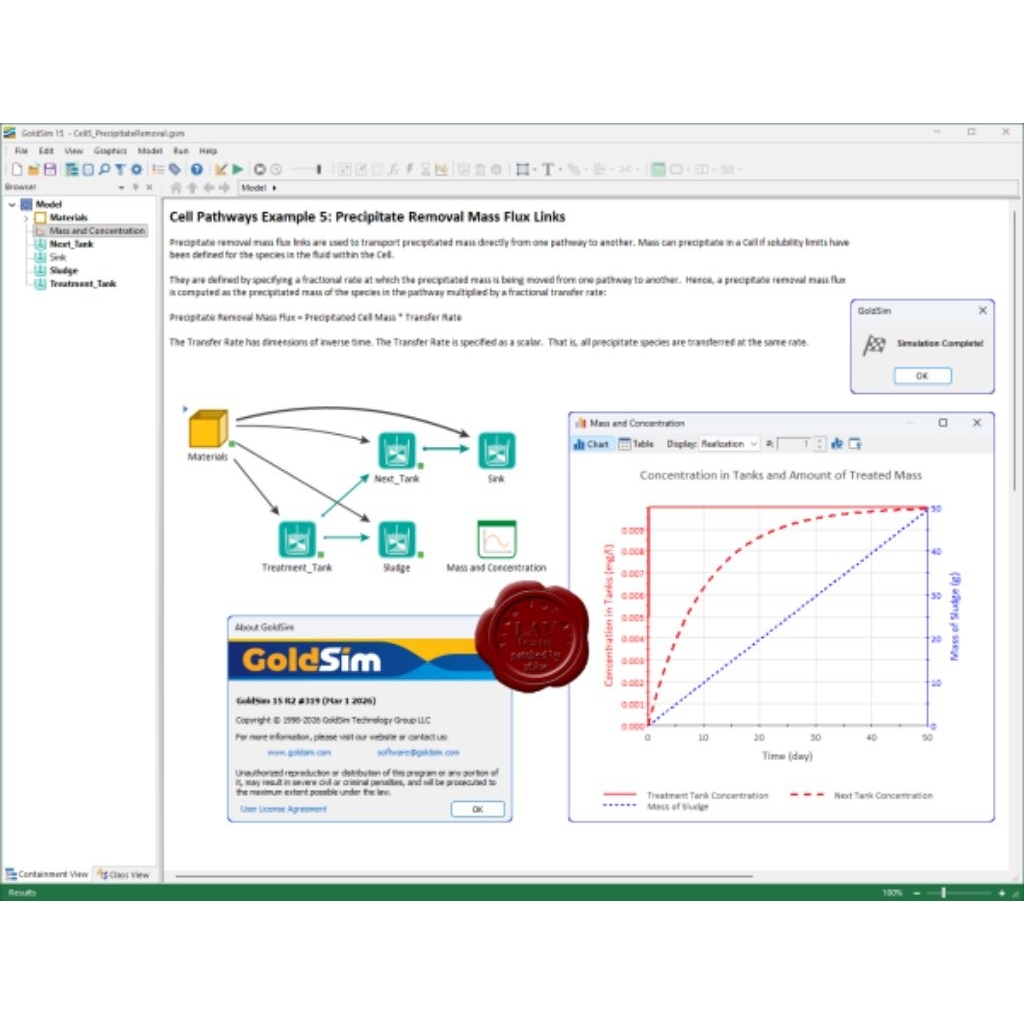Open the software@goldsim.com email link
Screen dimensions: 1024x1024
click(418, 752)
